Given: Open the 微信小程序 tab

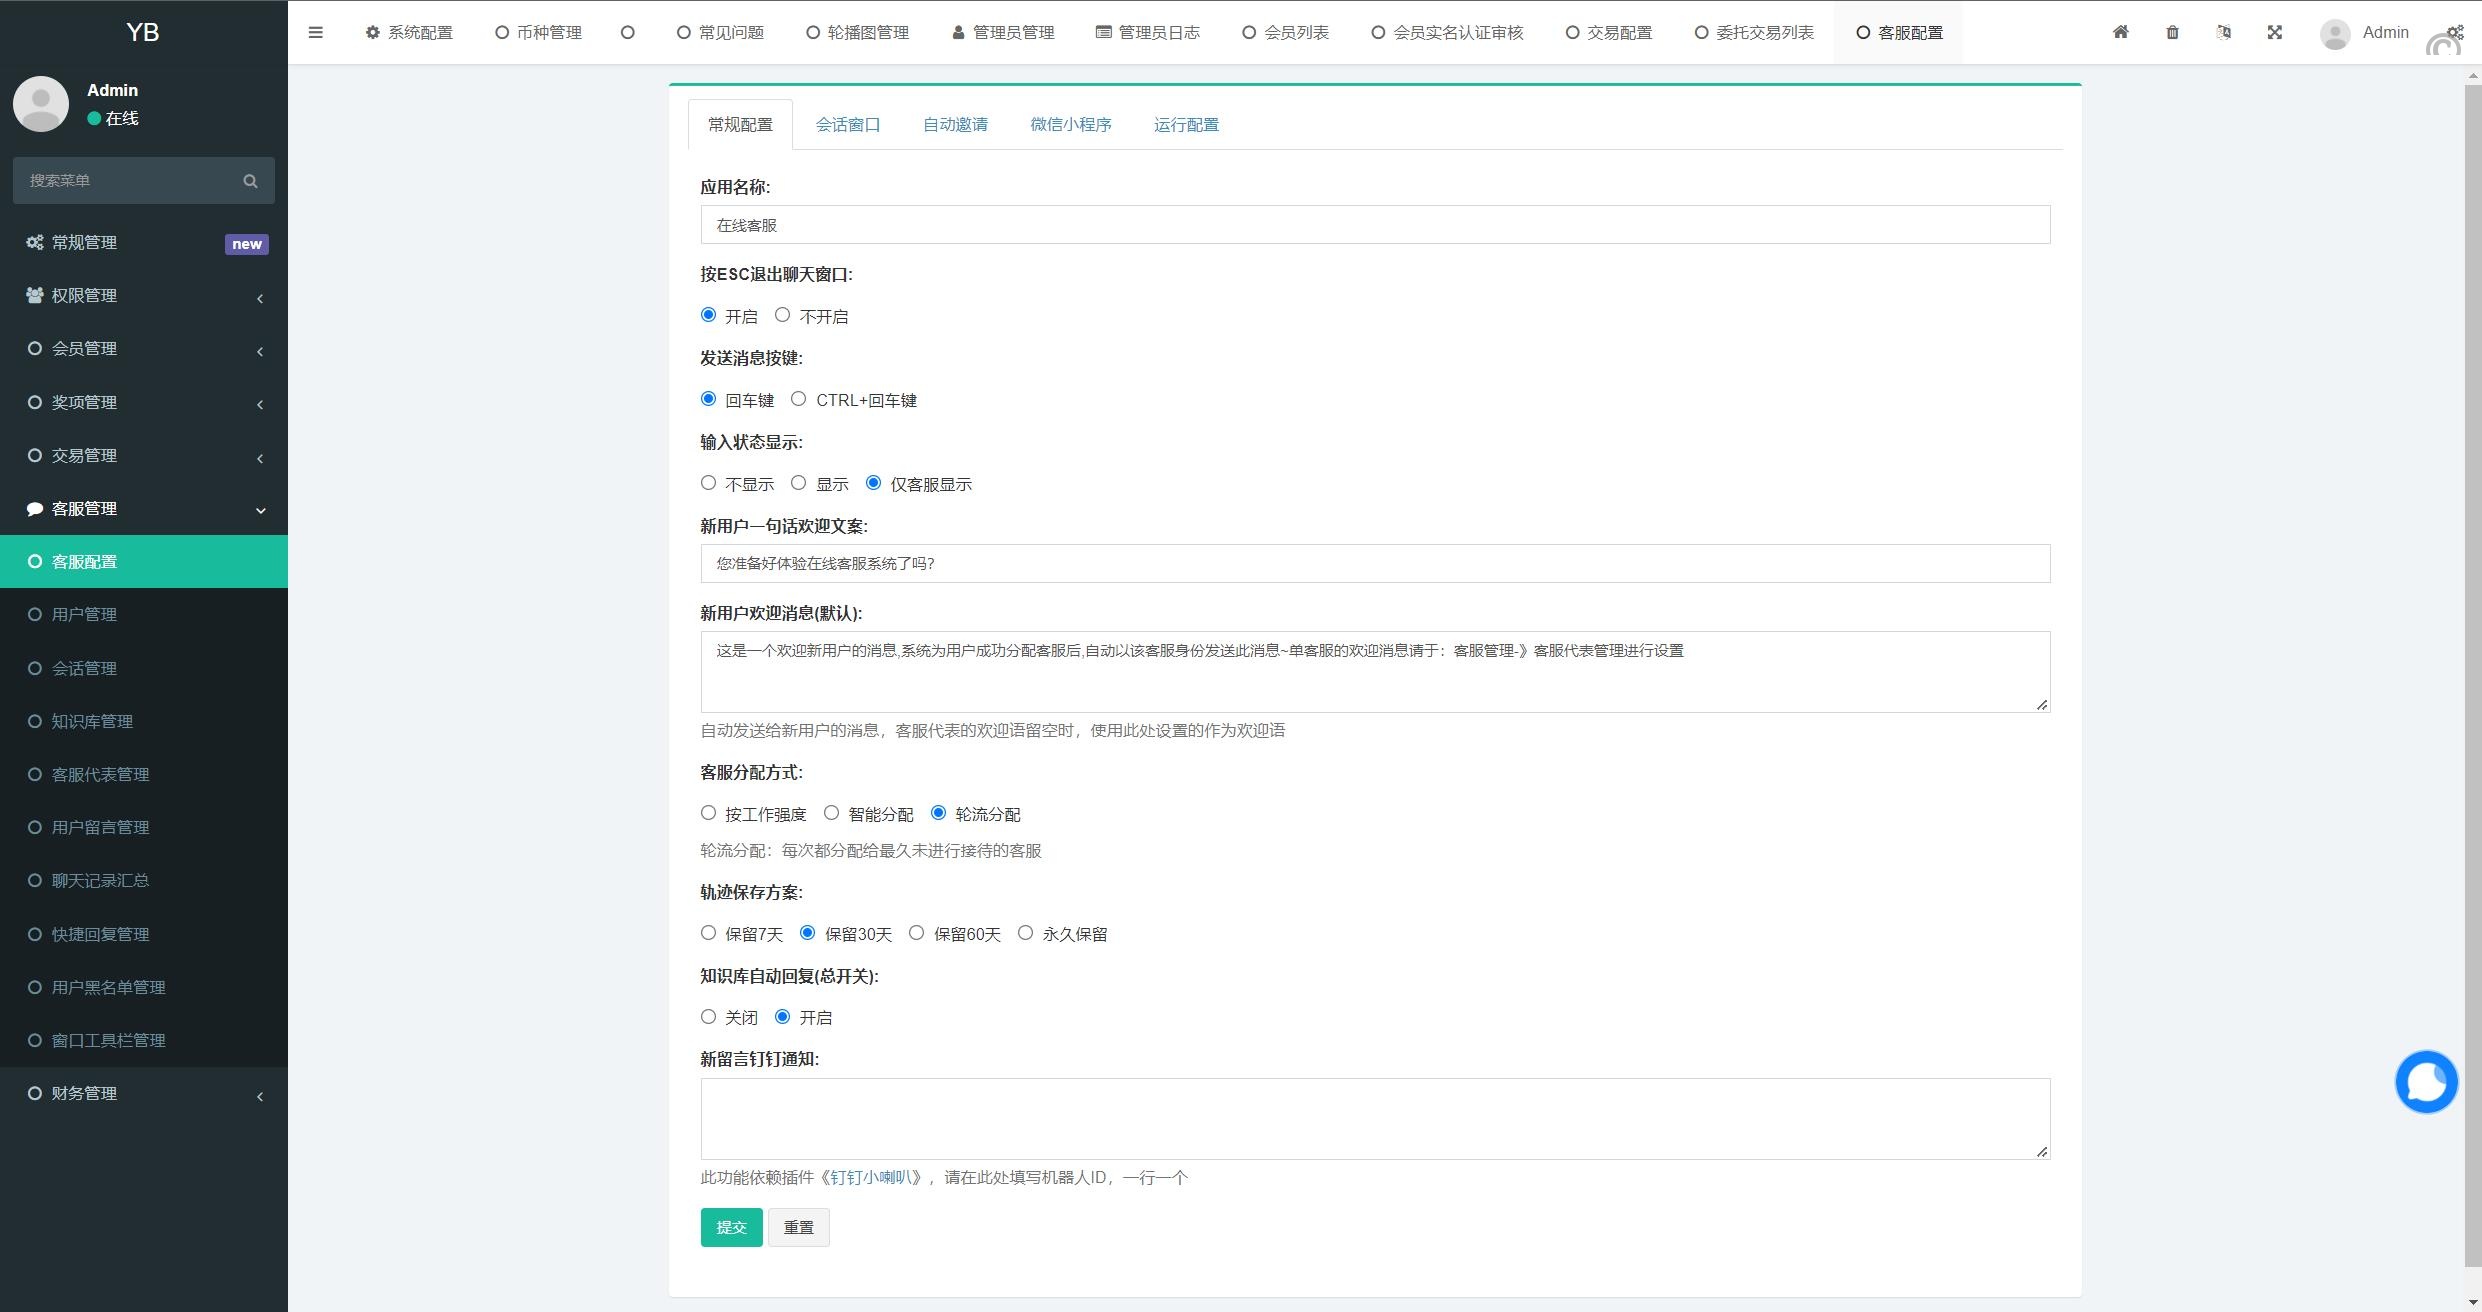Looking at the screenshot, I should (x=1070, y=125).
